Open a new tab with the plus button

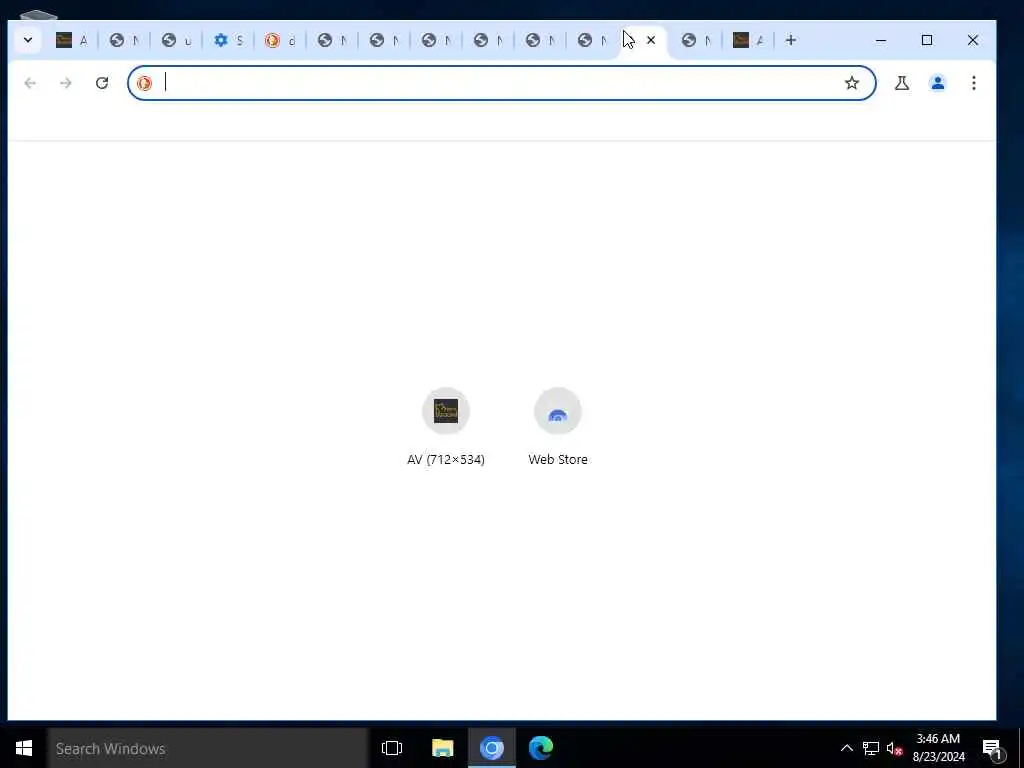click(x=791, y=40)
